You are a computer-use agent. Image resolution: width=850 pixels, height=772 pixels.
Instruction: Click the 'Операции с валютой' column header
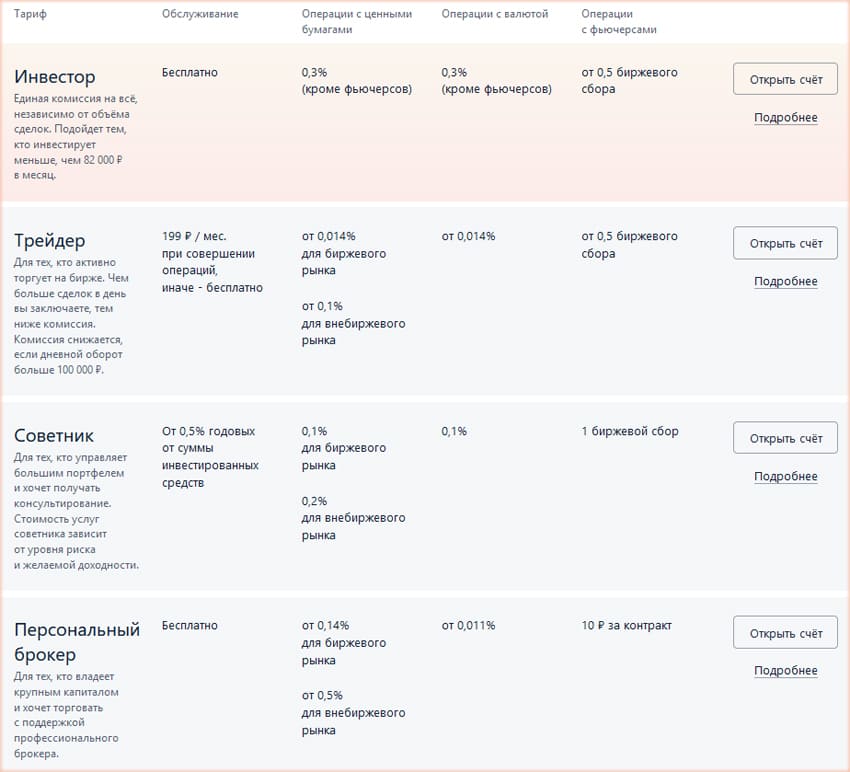(x=494, y=14)
